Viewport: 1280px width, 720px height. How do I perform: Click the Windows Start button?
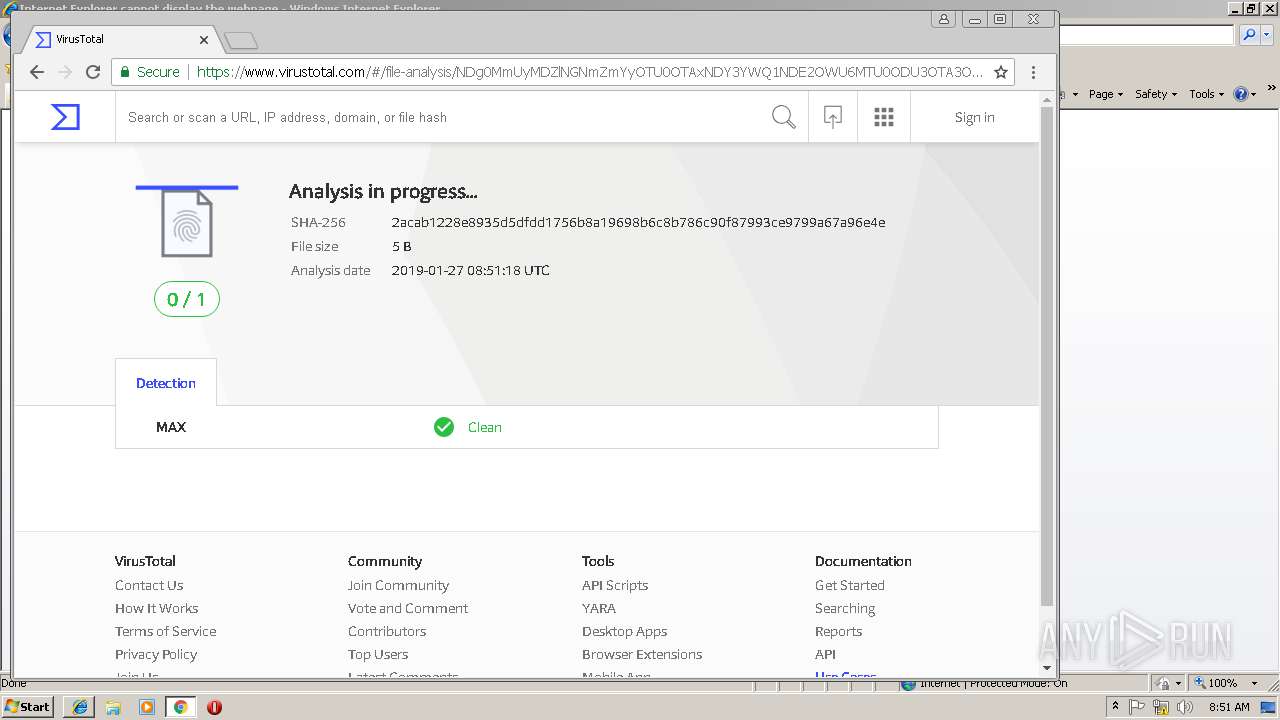(28, 706)
